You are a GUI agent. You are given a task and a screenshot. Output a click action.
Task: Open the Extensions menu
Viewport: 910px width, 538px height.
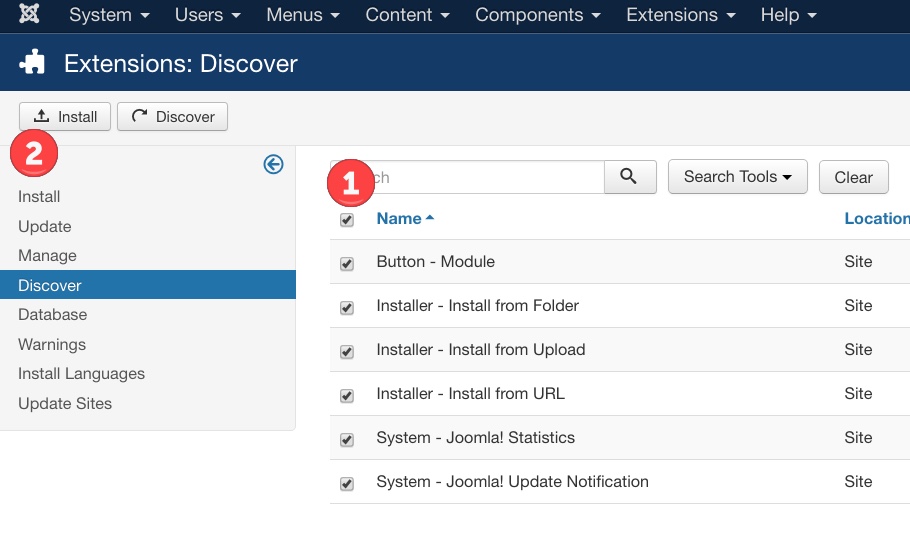[x=681, y=15]
